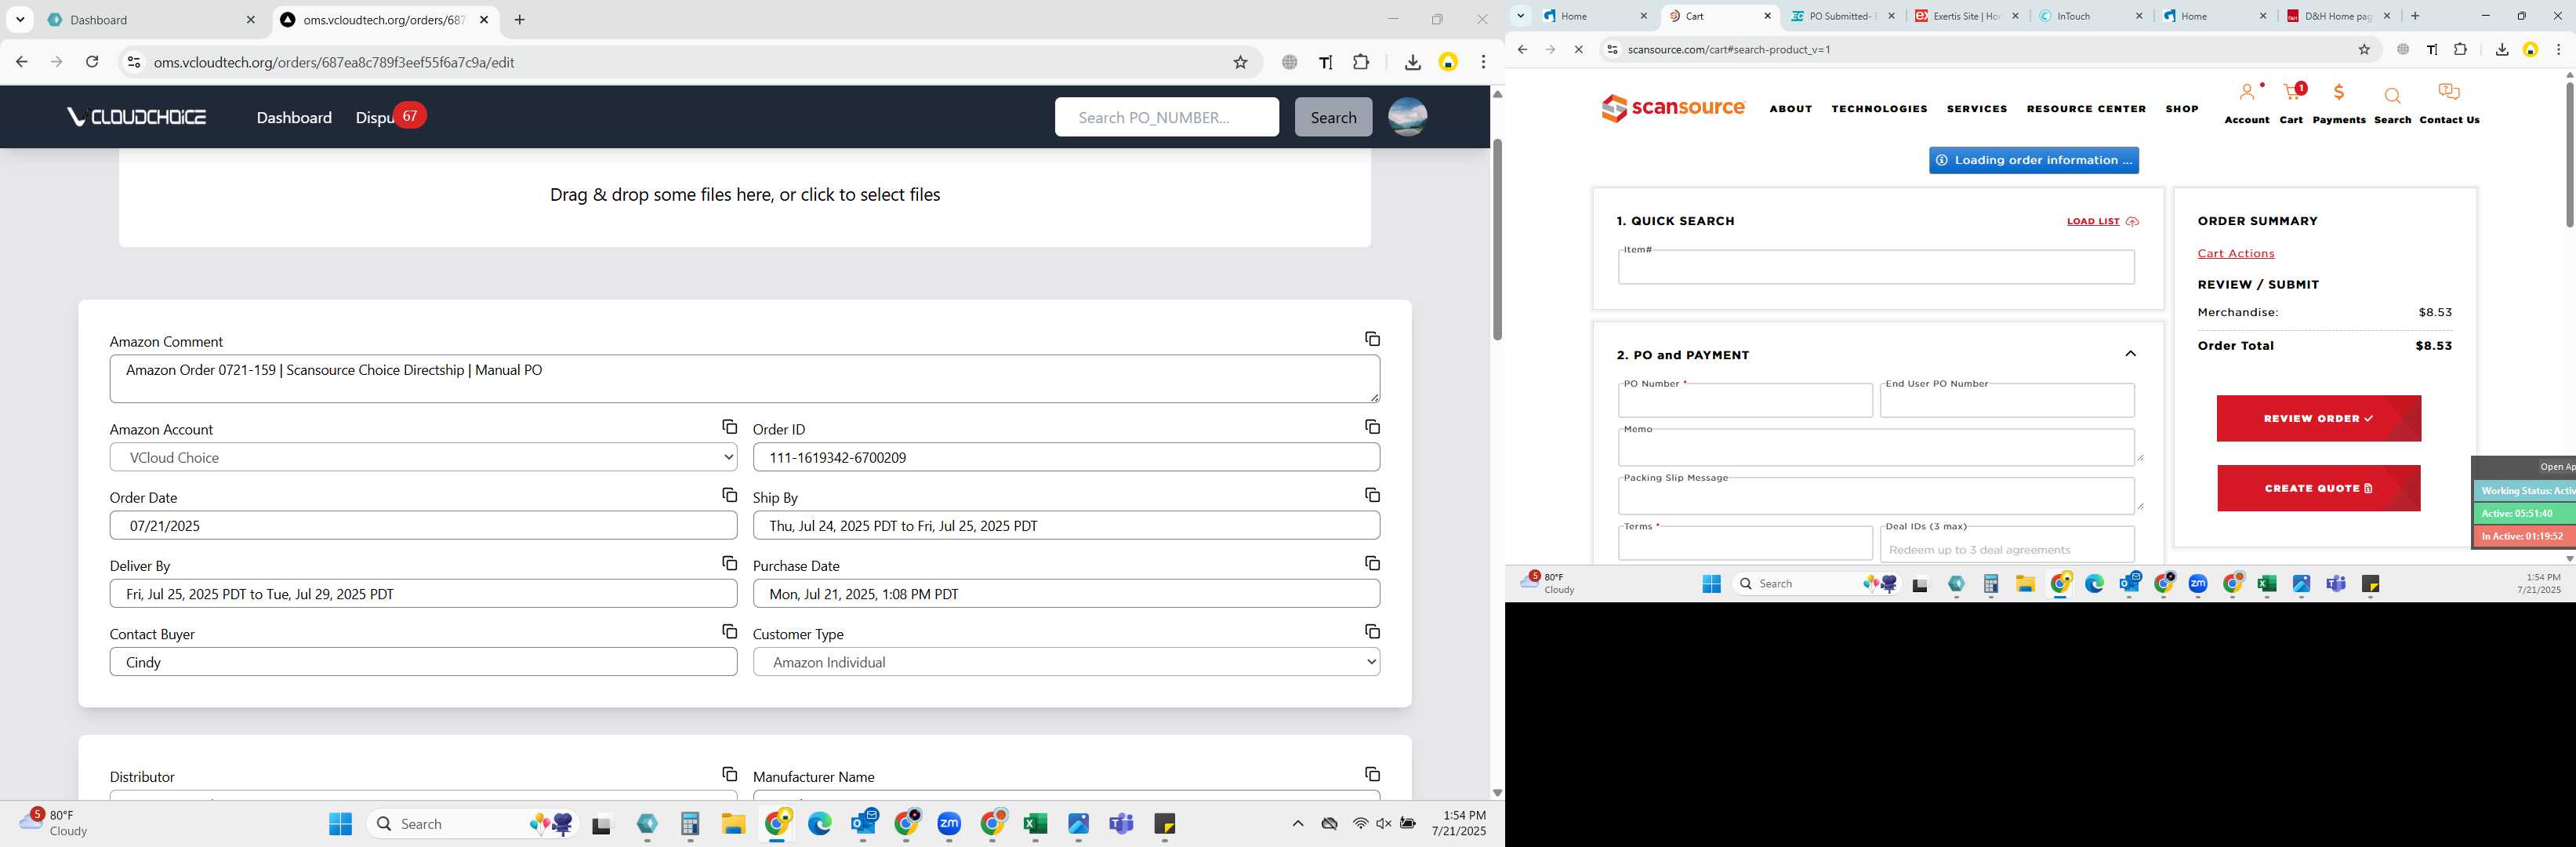Click the Contact Buyer field showing Cindy

tap(423, 662)
